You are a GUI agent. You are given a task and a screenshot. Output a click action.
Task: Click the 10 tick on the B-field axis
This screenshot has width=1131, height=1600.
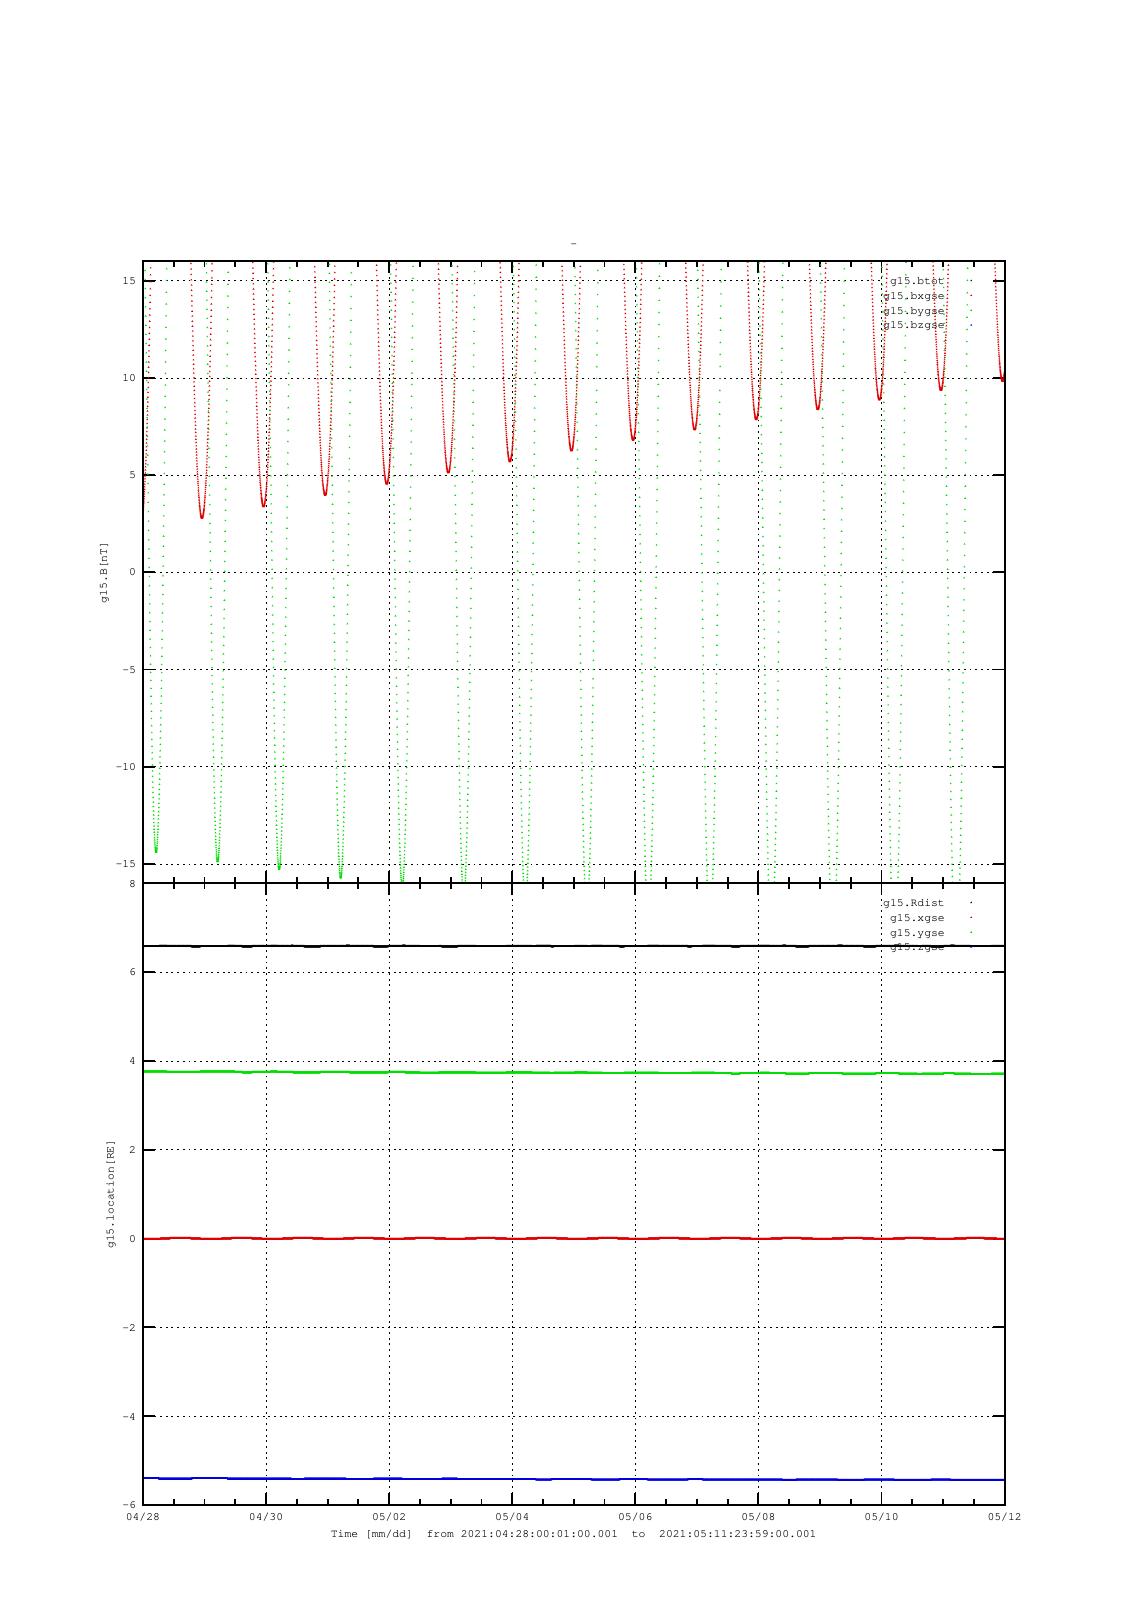(129, 378)
